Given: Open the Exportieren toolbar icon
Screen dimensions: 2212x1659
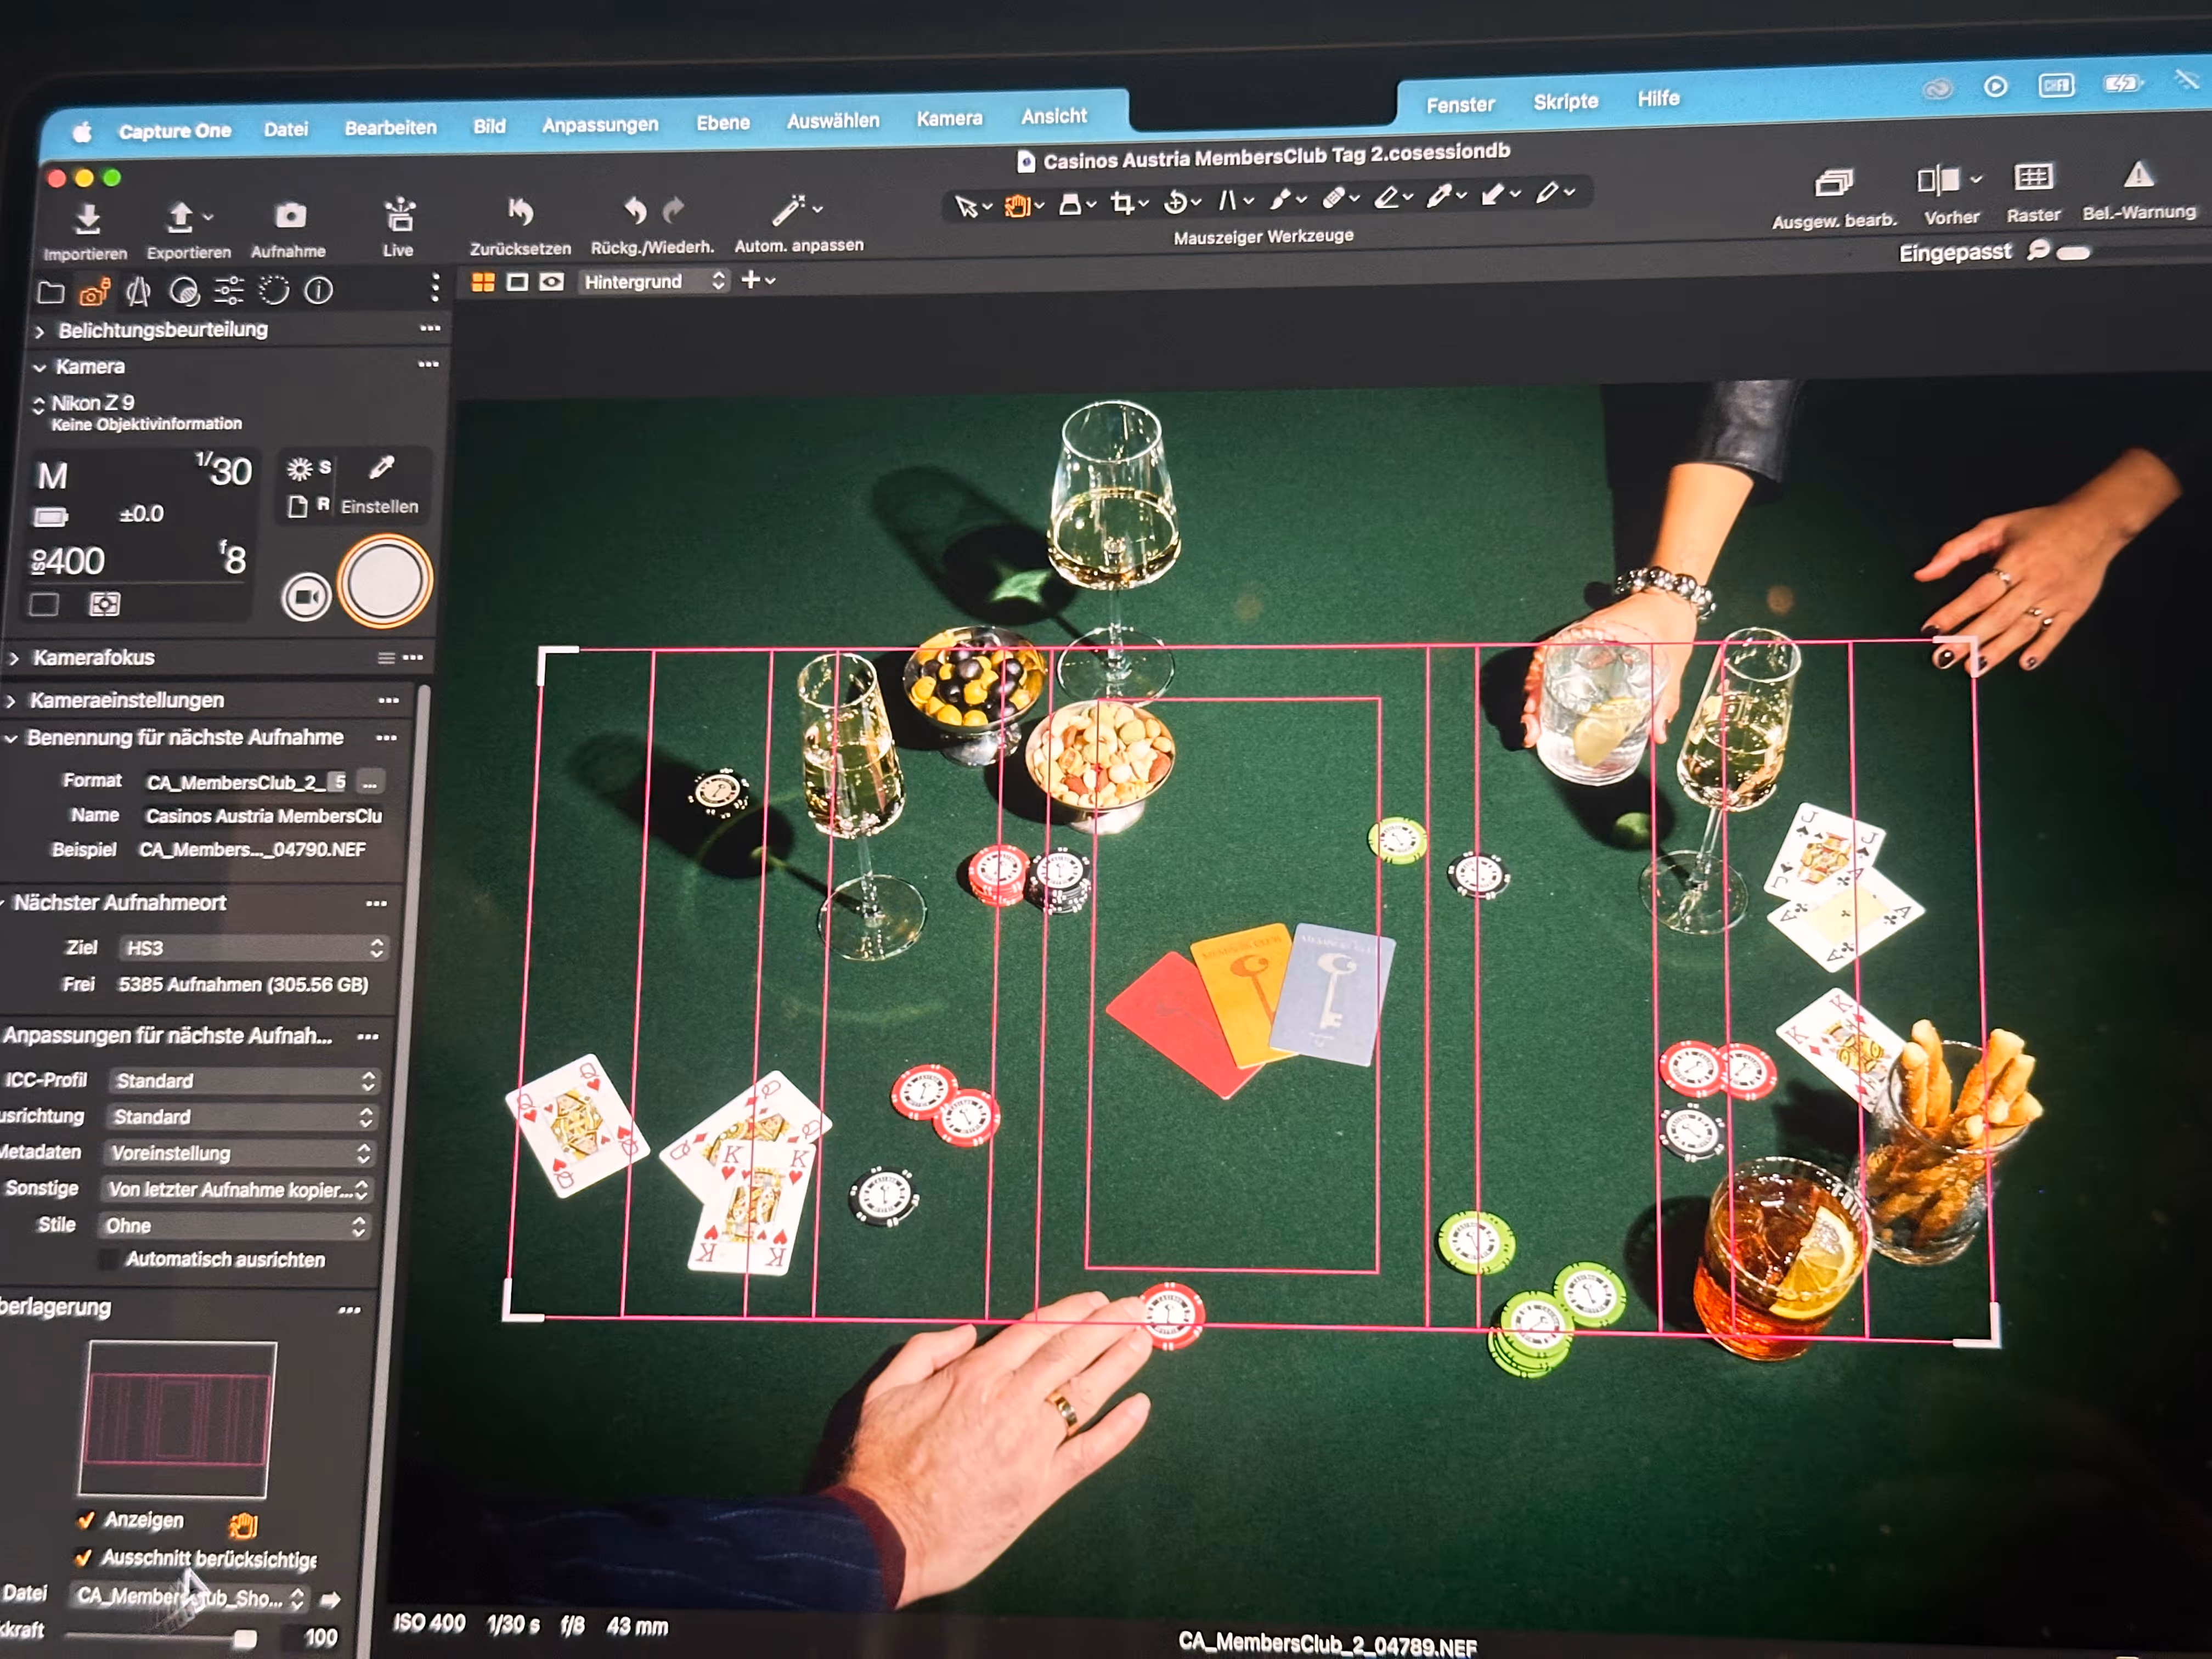Looking at the screenshot, I should click(x=180, y=217).
